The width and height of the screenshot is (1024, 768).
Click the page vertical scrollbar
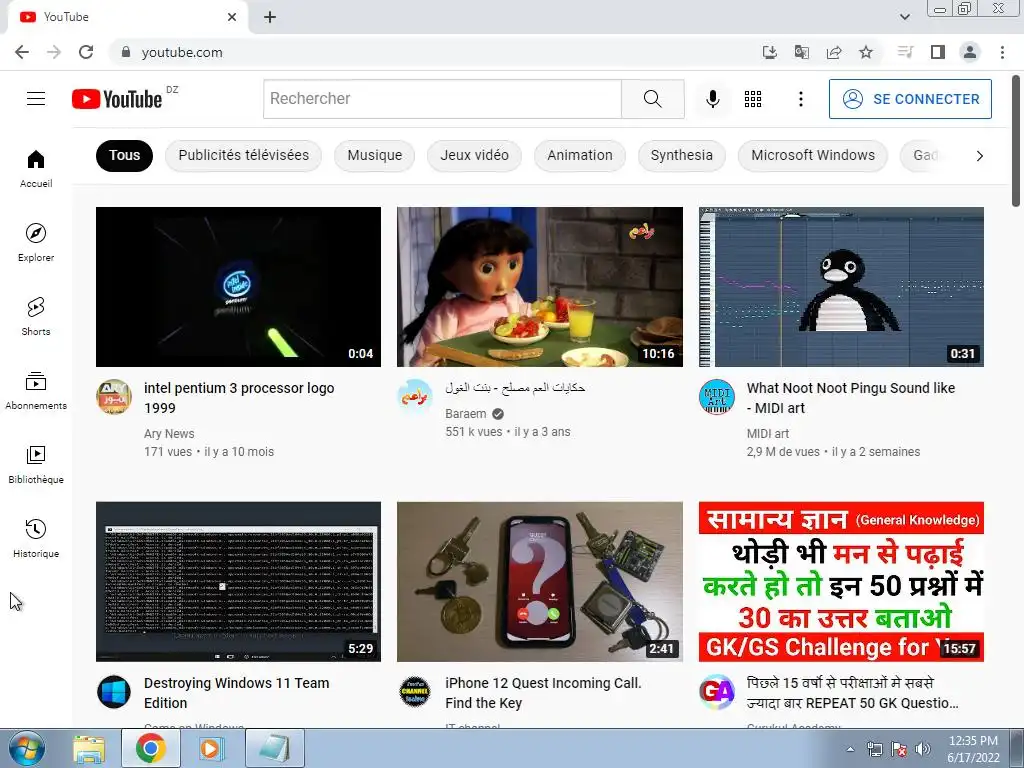point(1016,140)
